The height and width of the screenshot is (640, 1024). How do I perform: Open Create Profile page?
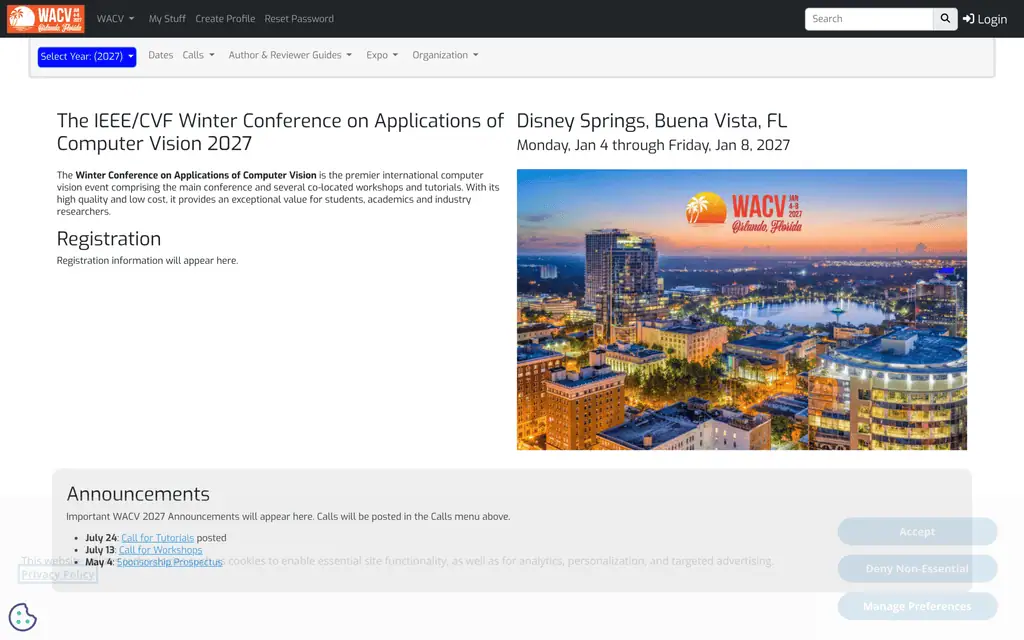pyautogui.click(x=225, y=19)
